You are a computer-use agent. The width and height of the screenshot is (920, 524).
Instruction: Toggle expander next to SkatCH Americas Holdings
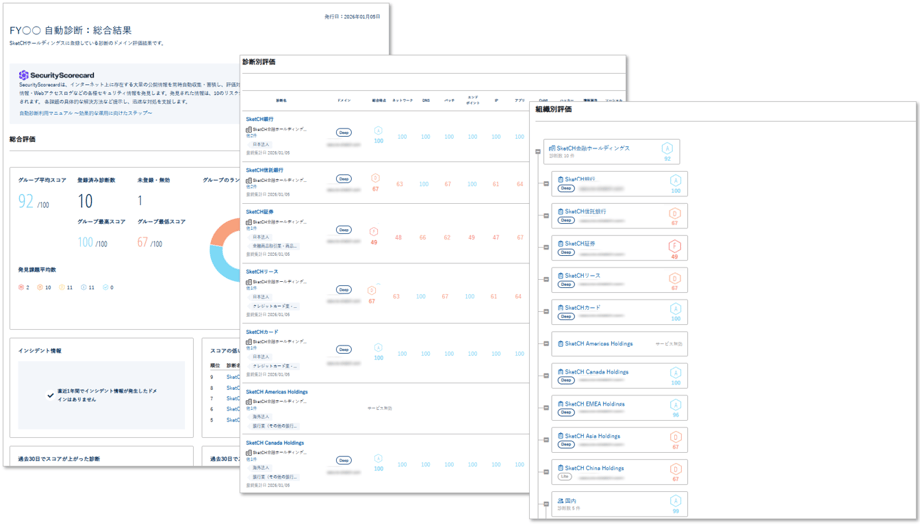tap(546, 344)
